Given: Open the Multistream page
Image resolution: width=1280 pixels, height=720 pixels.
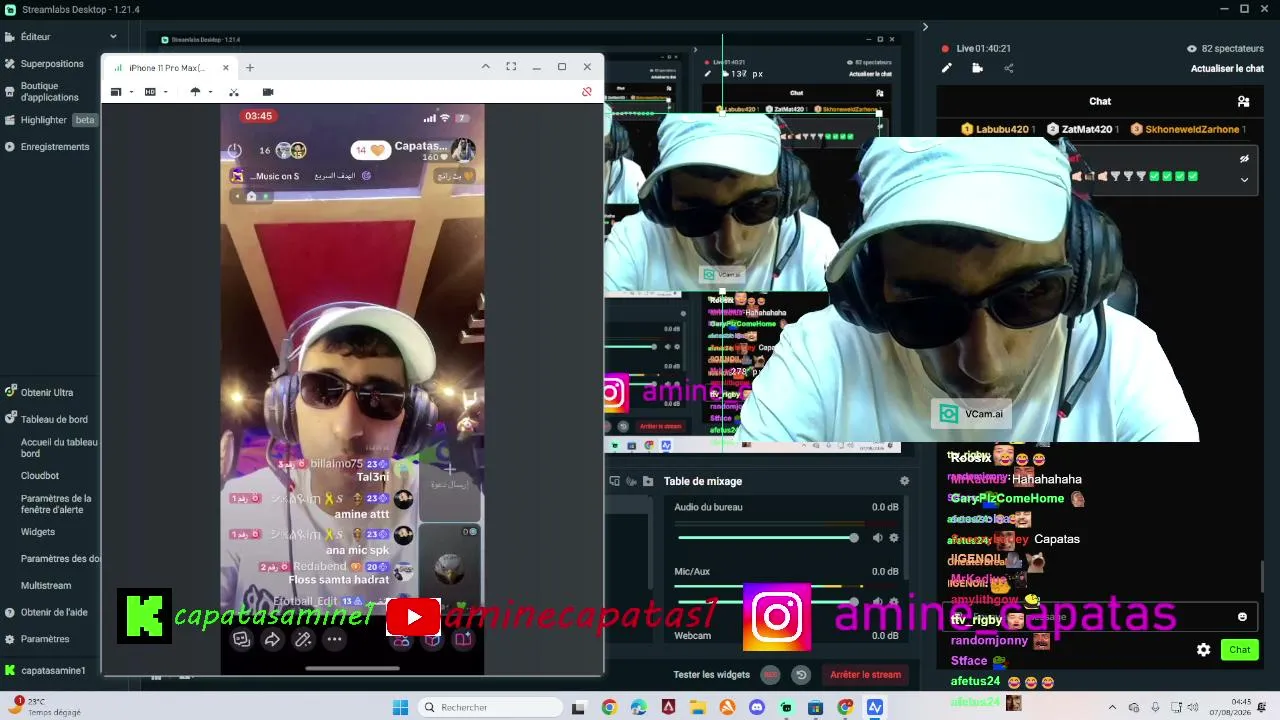Looking at the screenshot, I should click(x=46, y=586).
